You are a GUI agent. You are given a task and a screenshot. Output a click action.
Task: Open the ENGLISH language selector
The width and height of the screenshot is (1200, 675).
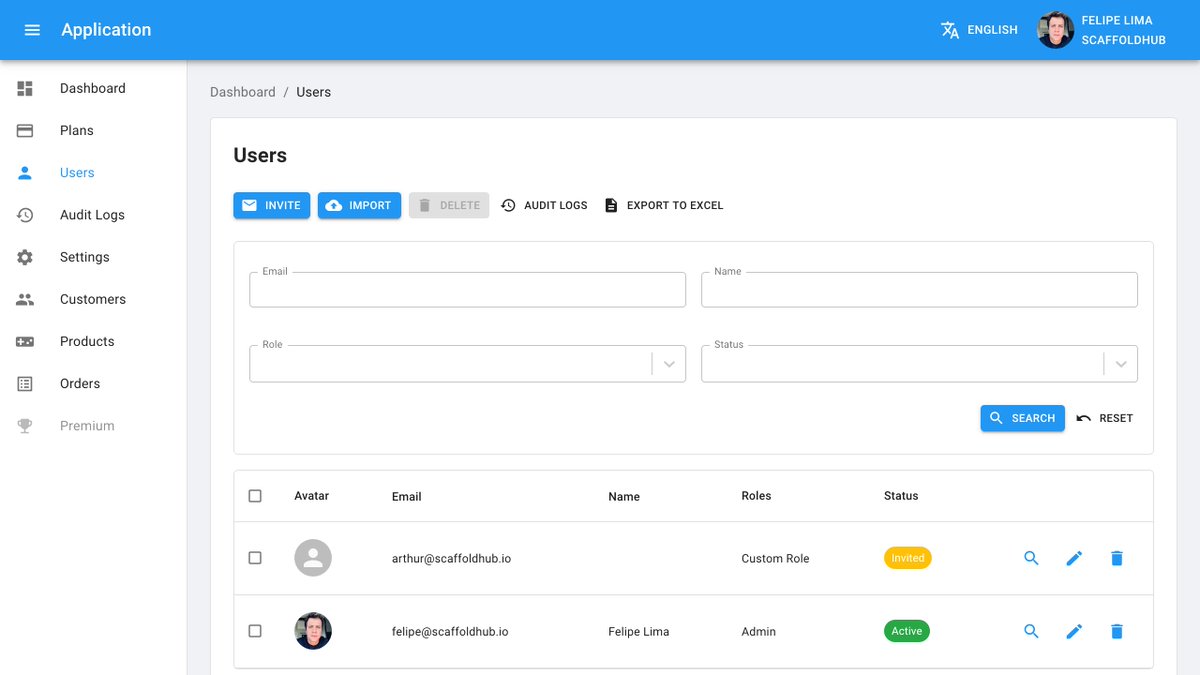point(979,30)
